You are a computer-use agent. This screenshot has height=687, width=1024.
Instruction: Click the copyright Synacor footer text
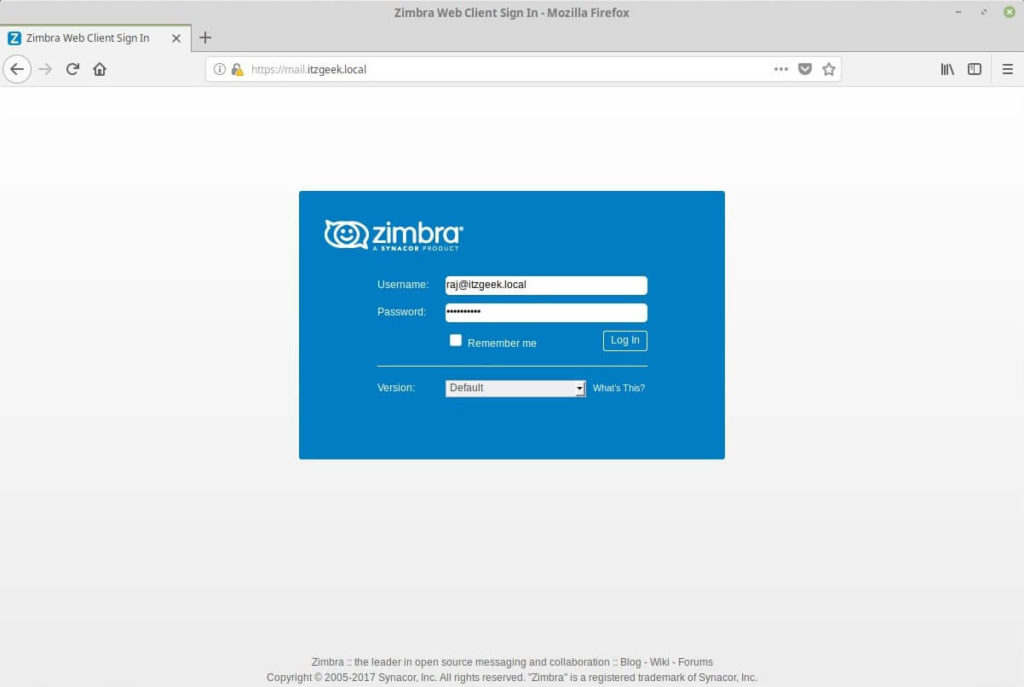[x=512, y=678]
